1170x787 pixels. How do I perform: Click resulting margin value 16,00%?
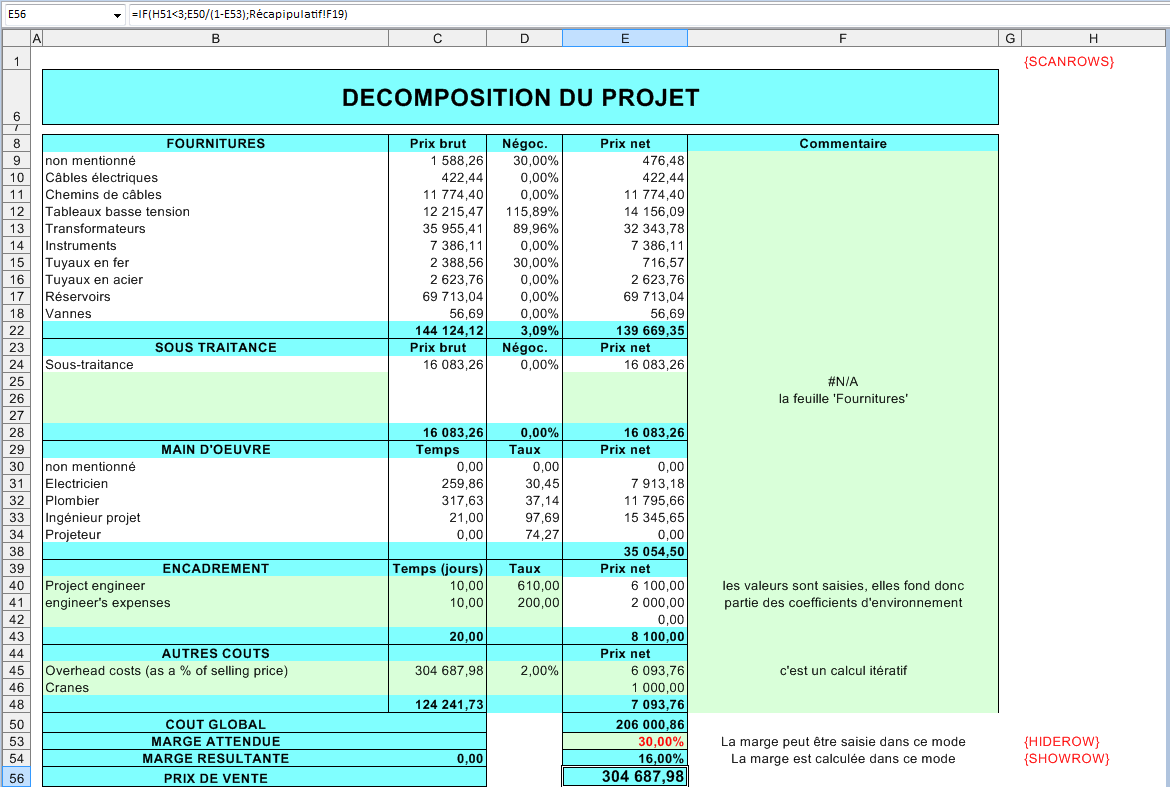(625, 759)
